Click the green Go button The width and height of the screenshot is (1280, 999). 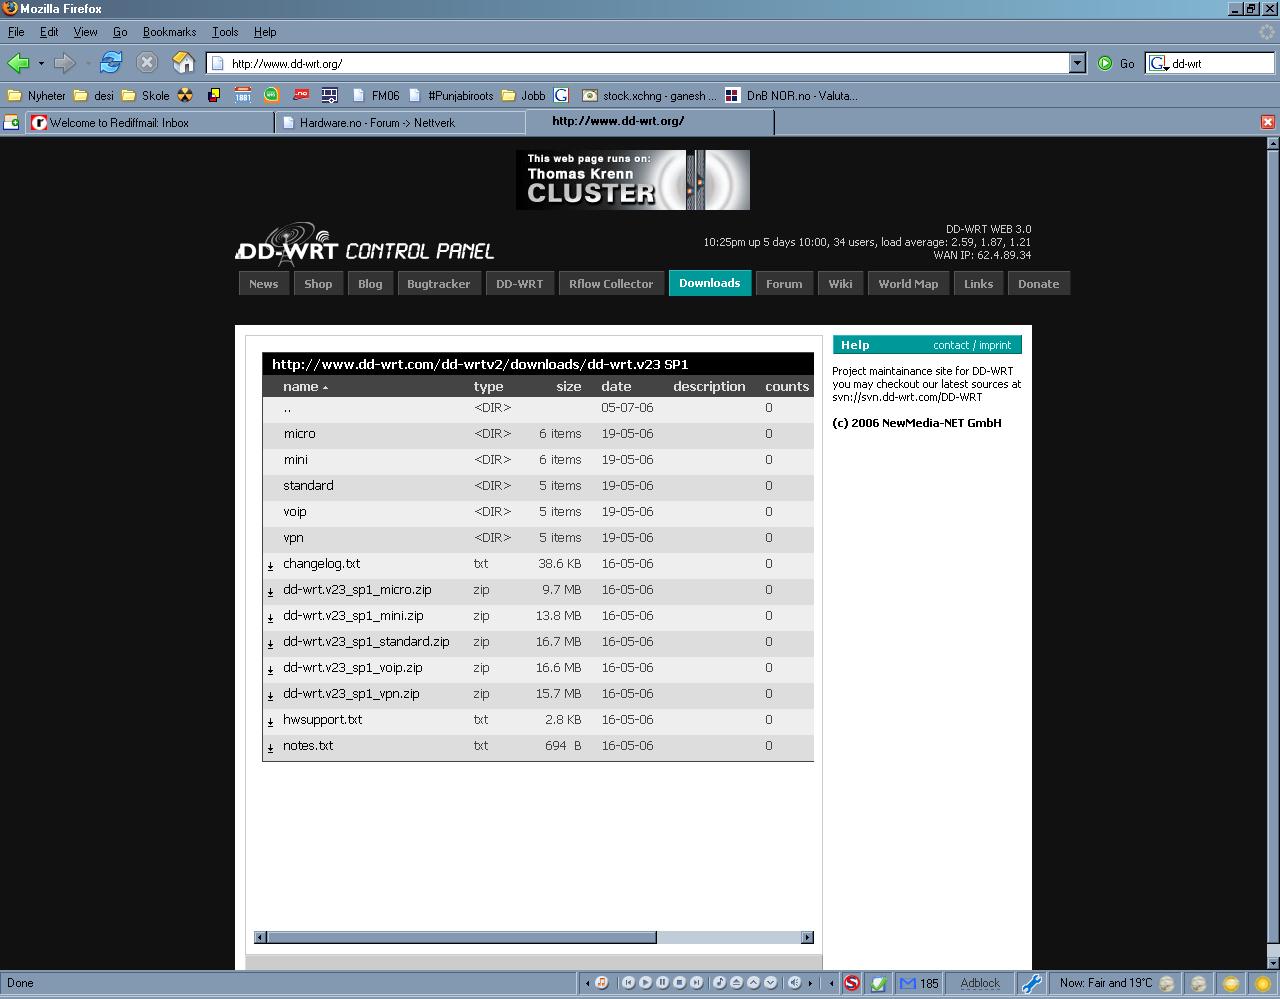[x=1116, y=63]
